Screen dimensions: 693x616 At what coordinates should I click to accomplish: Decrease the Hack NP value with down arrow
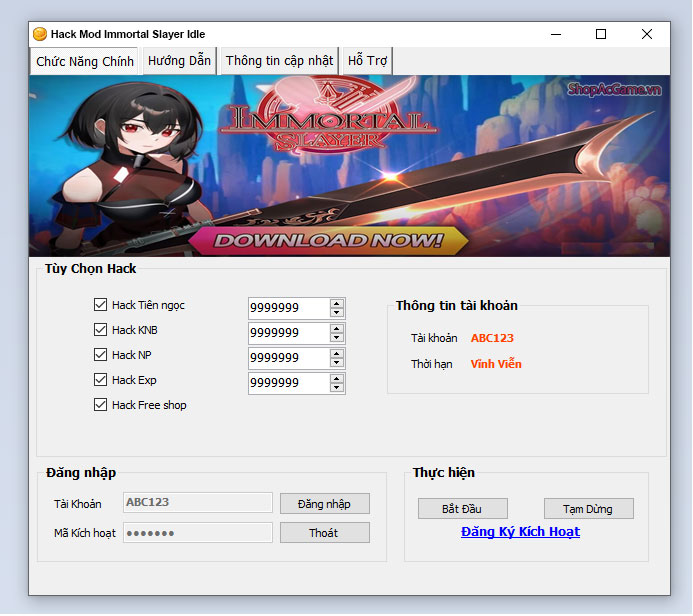337,363
